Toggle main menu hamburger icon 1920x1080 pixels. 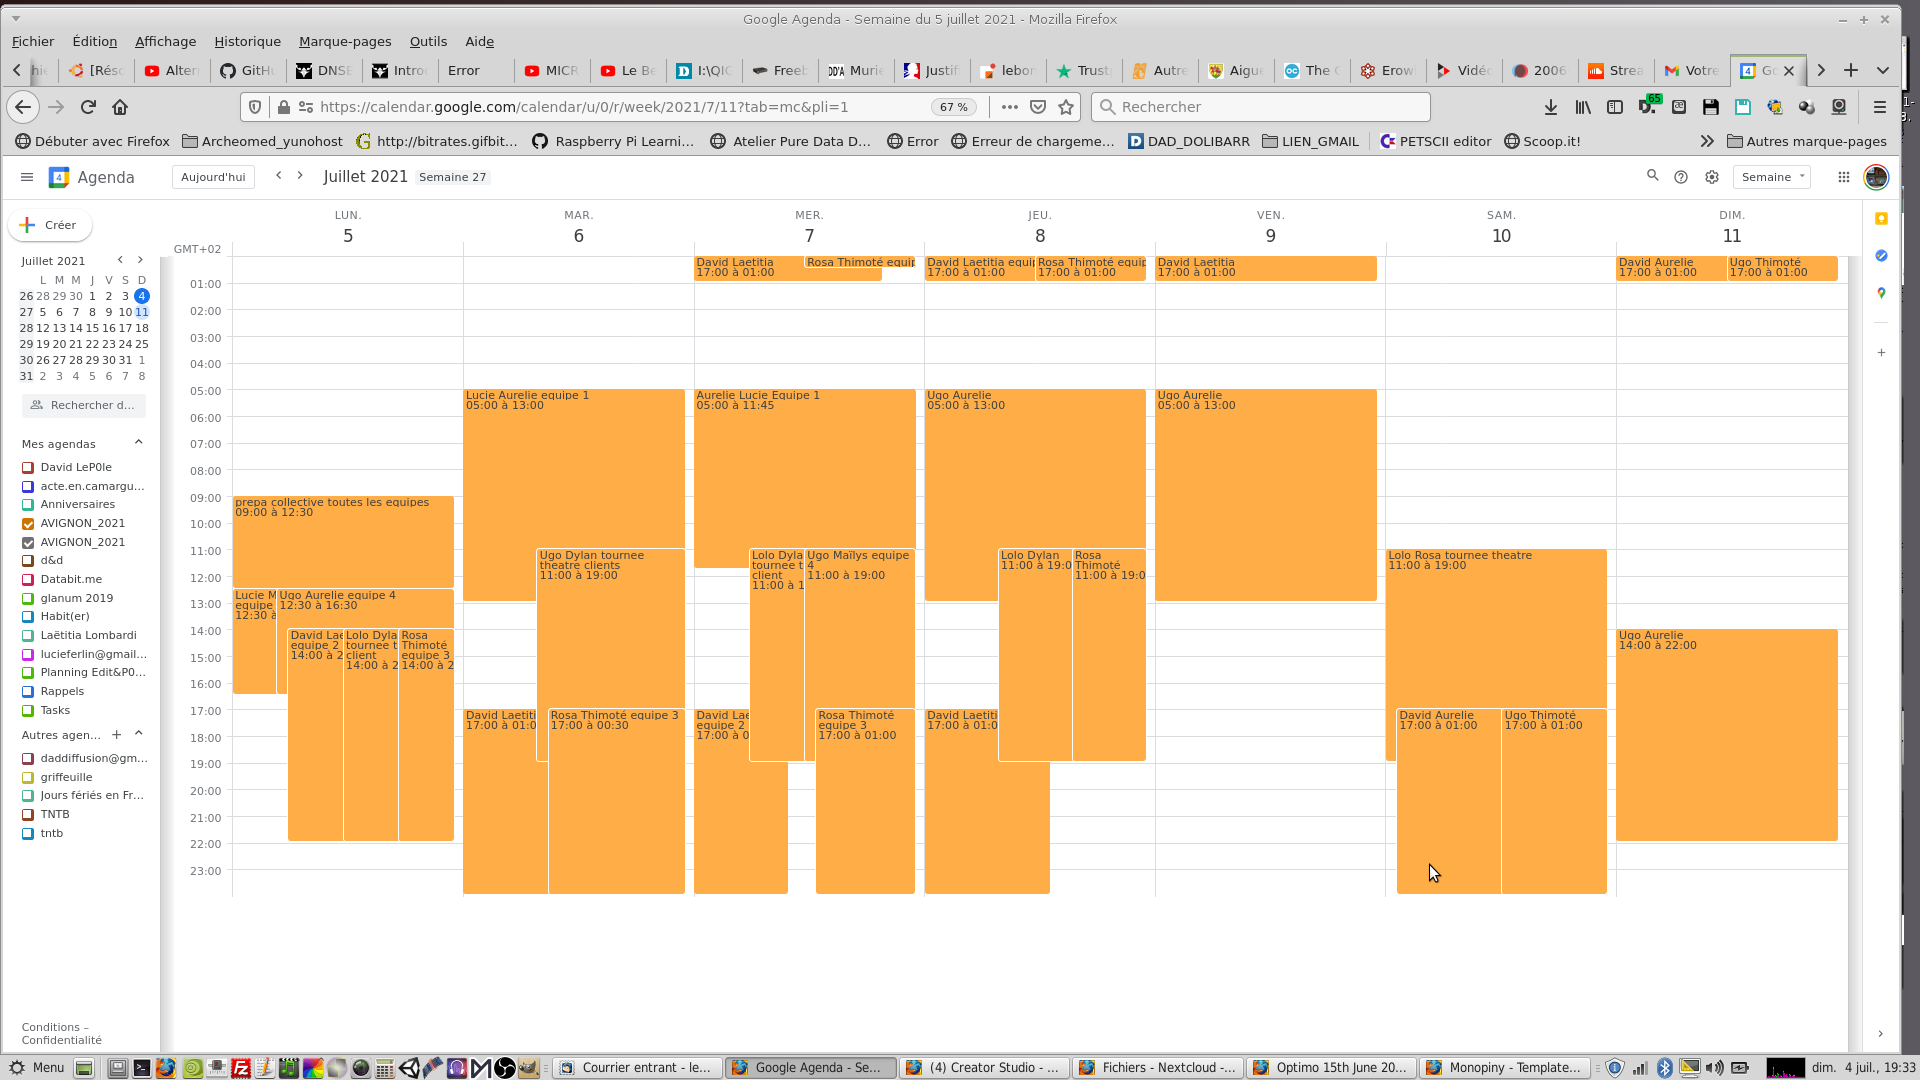[x=27, y=177]
